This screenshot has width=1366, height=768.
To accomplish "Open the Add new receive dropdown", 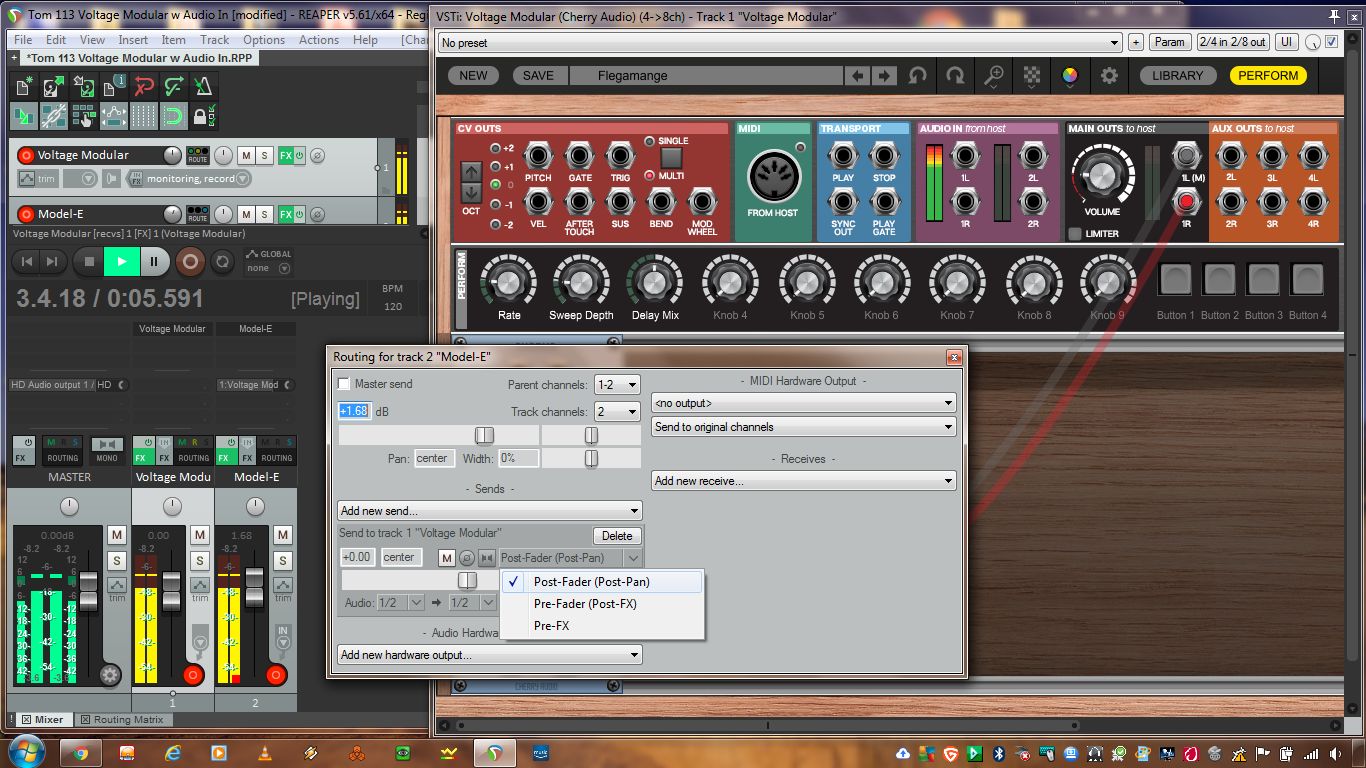I will click(x=804, y=481).
